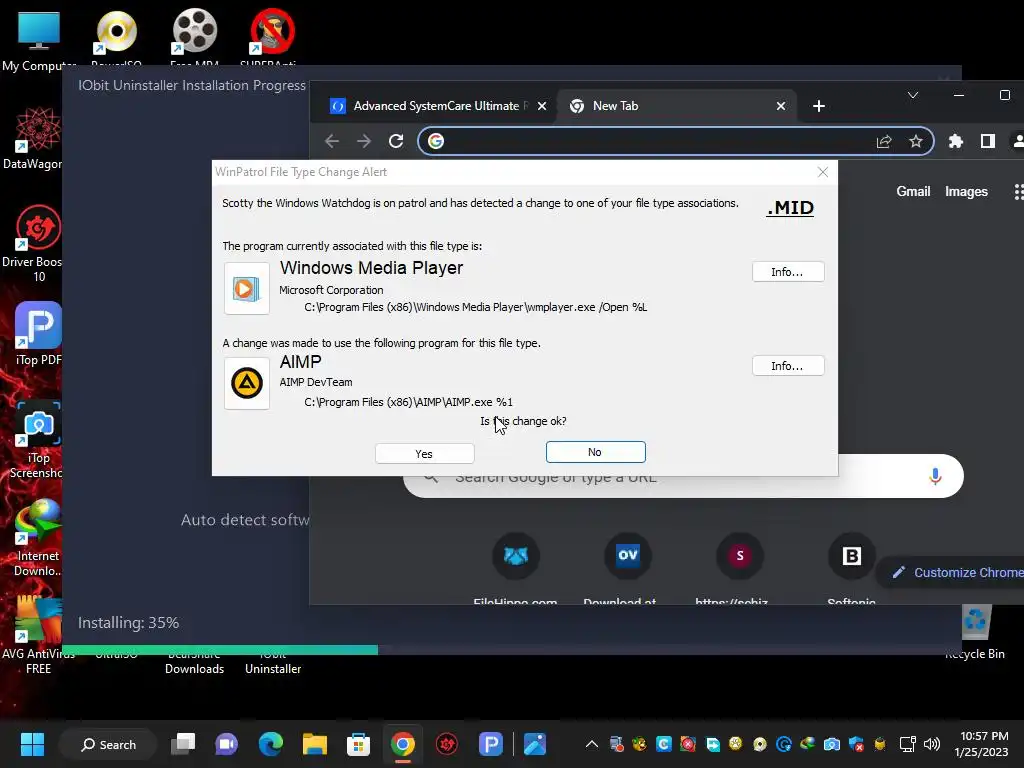The width and height of the screenshot is (1024, 768).
Task: Open Driver Booster from taskbar
Action: coord(447,744)
